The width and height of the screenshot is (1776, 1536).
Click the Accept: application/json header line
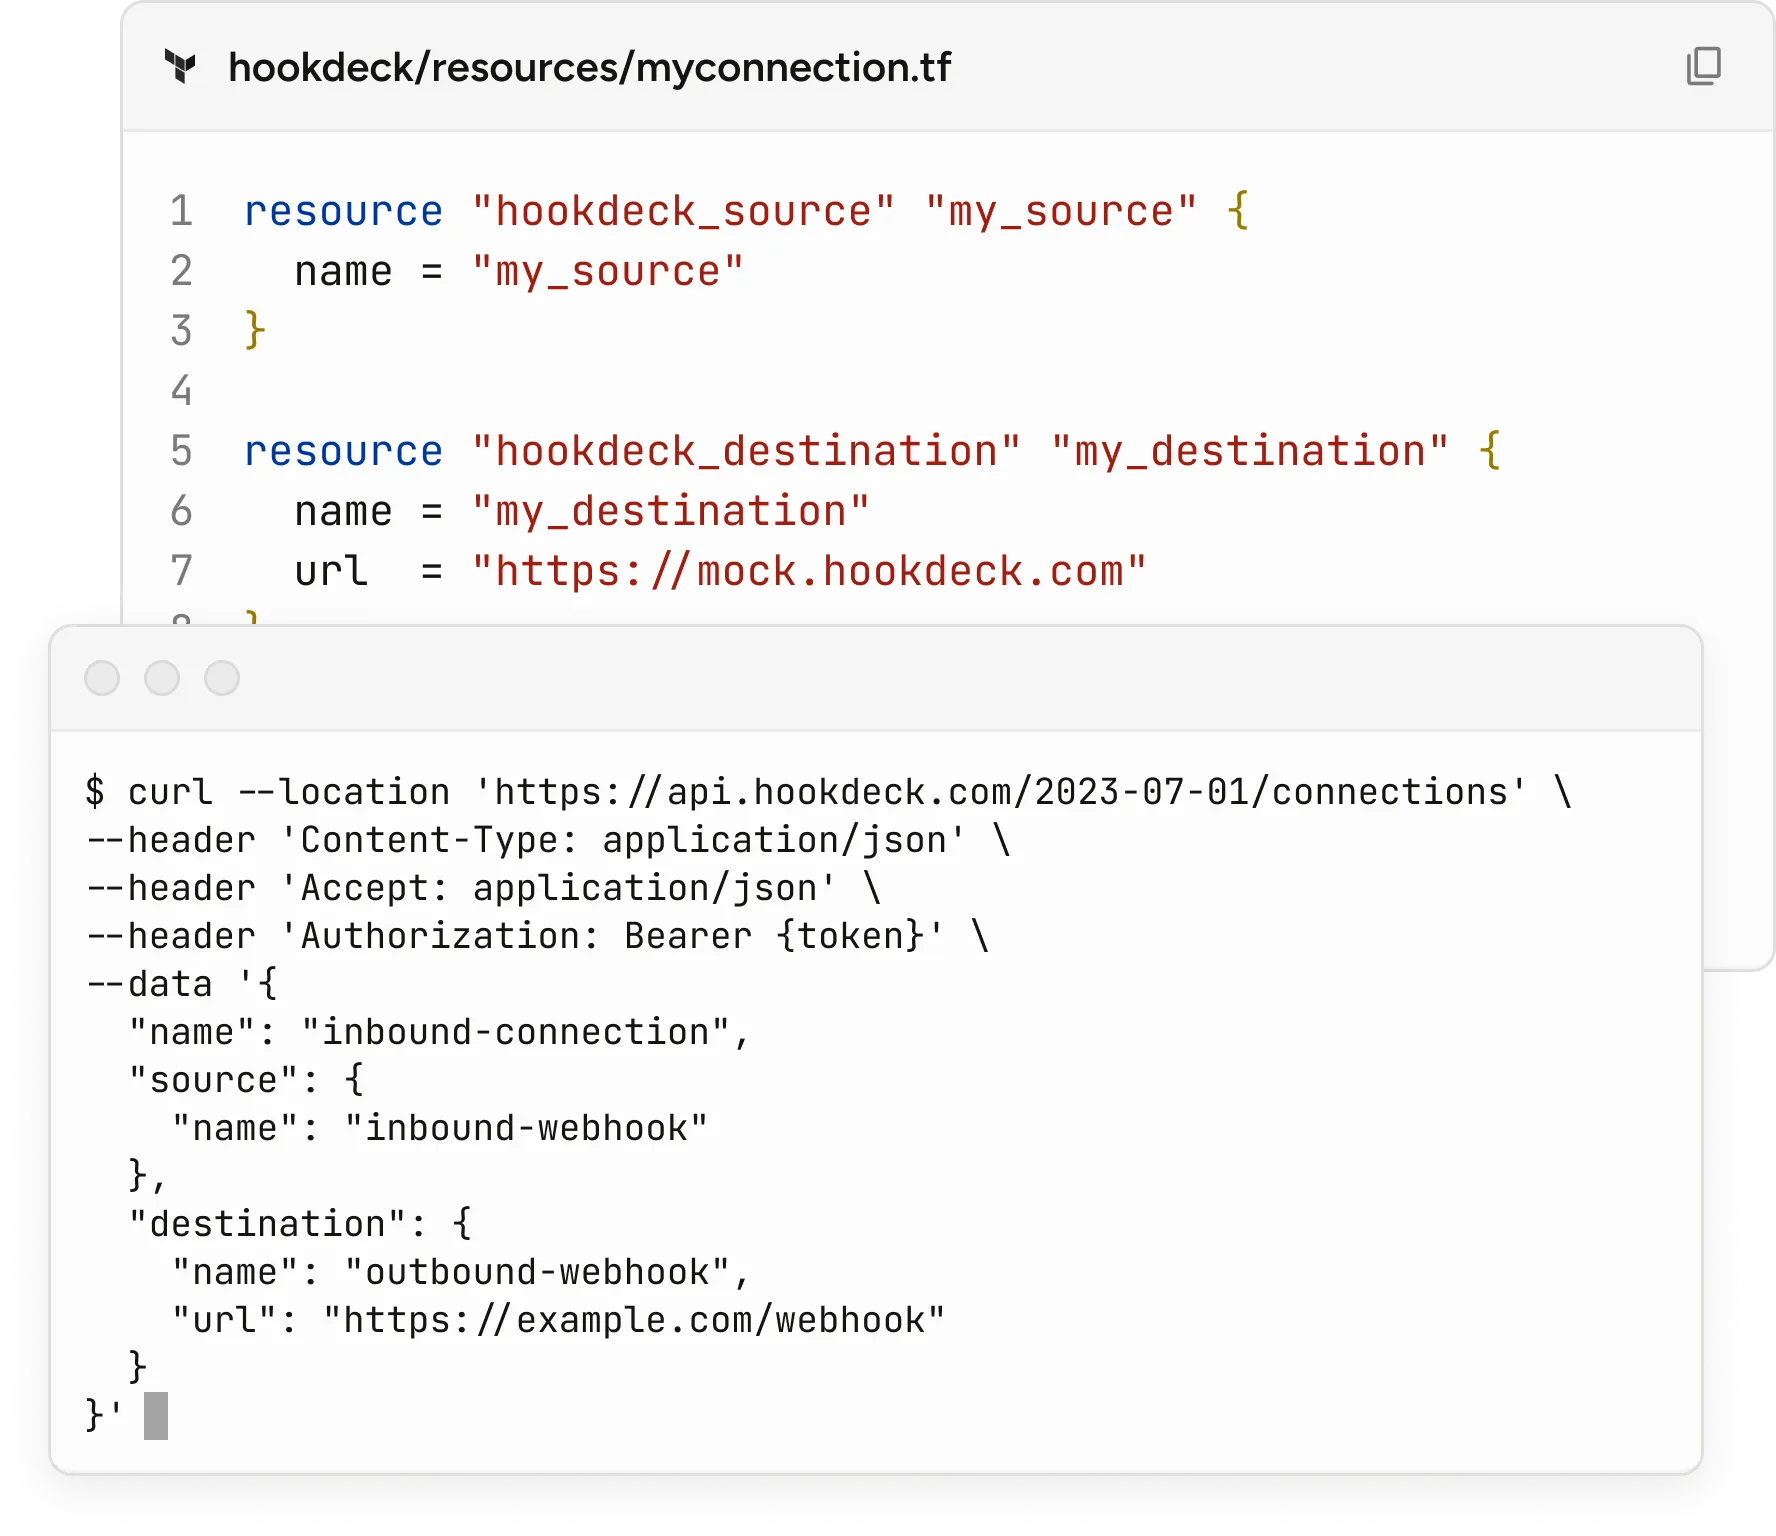(x=484, y=888)
